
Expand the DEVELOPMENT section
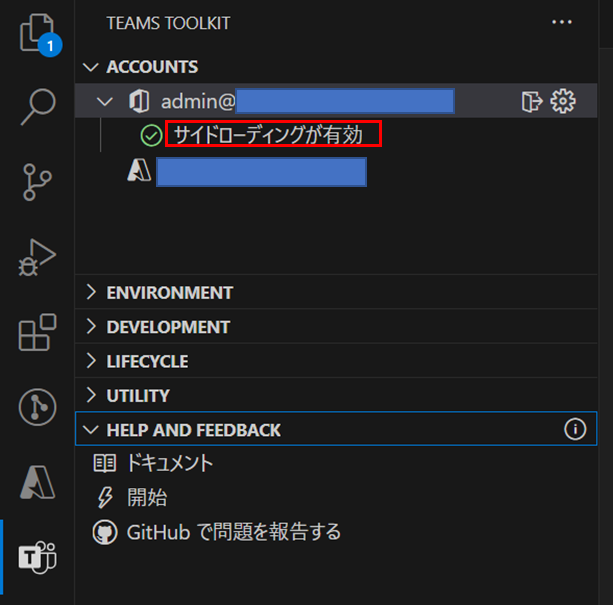pos(91,326)
